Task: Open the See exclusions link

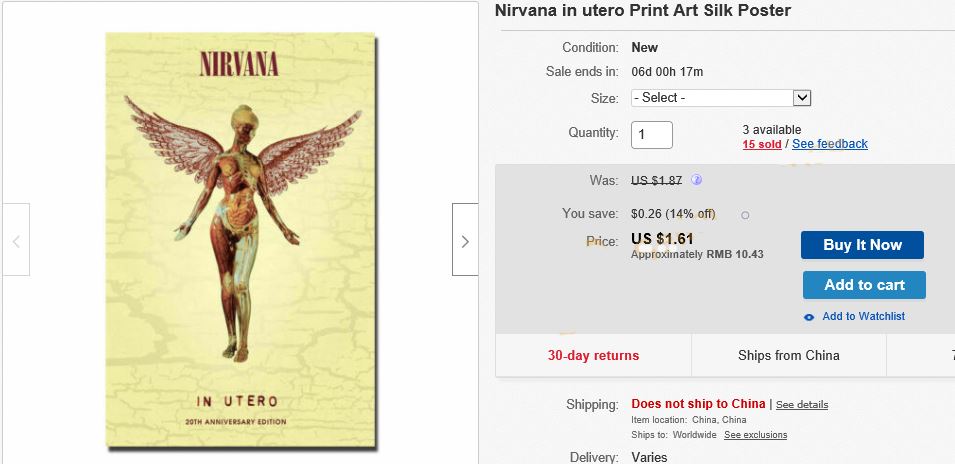Action: (755, 435)
